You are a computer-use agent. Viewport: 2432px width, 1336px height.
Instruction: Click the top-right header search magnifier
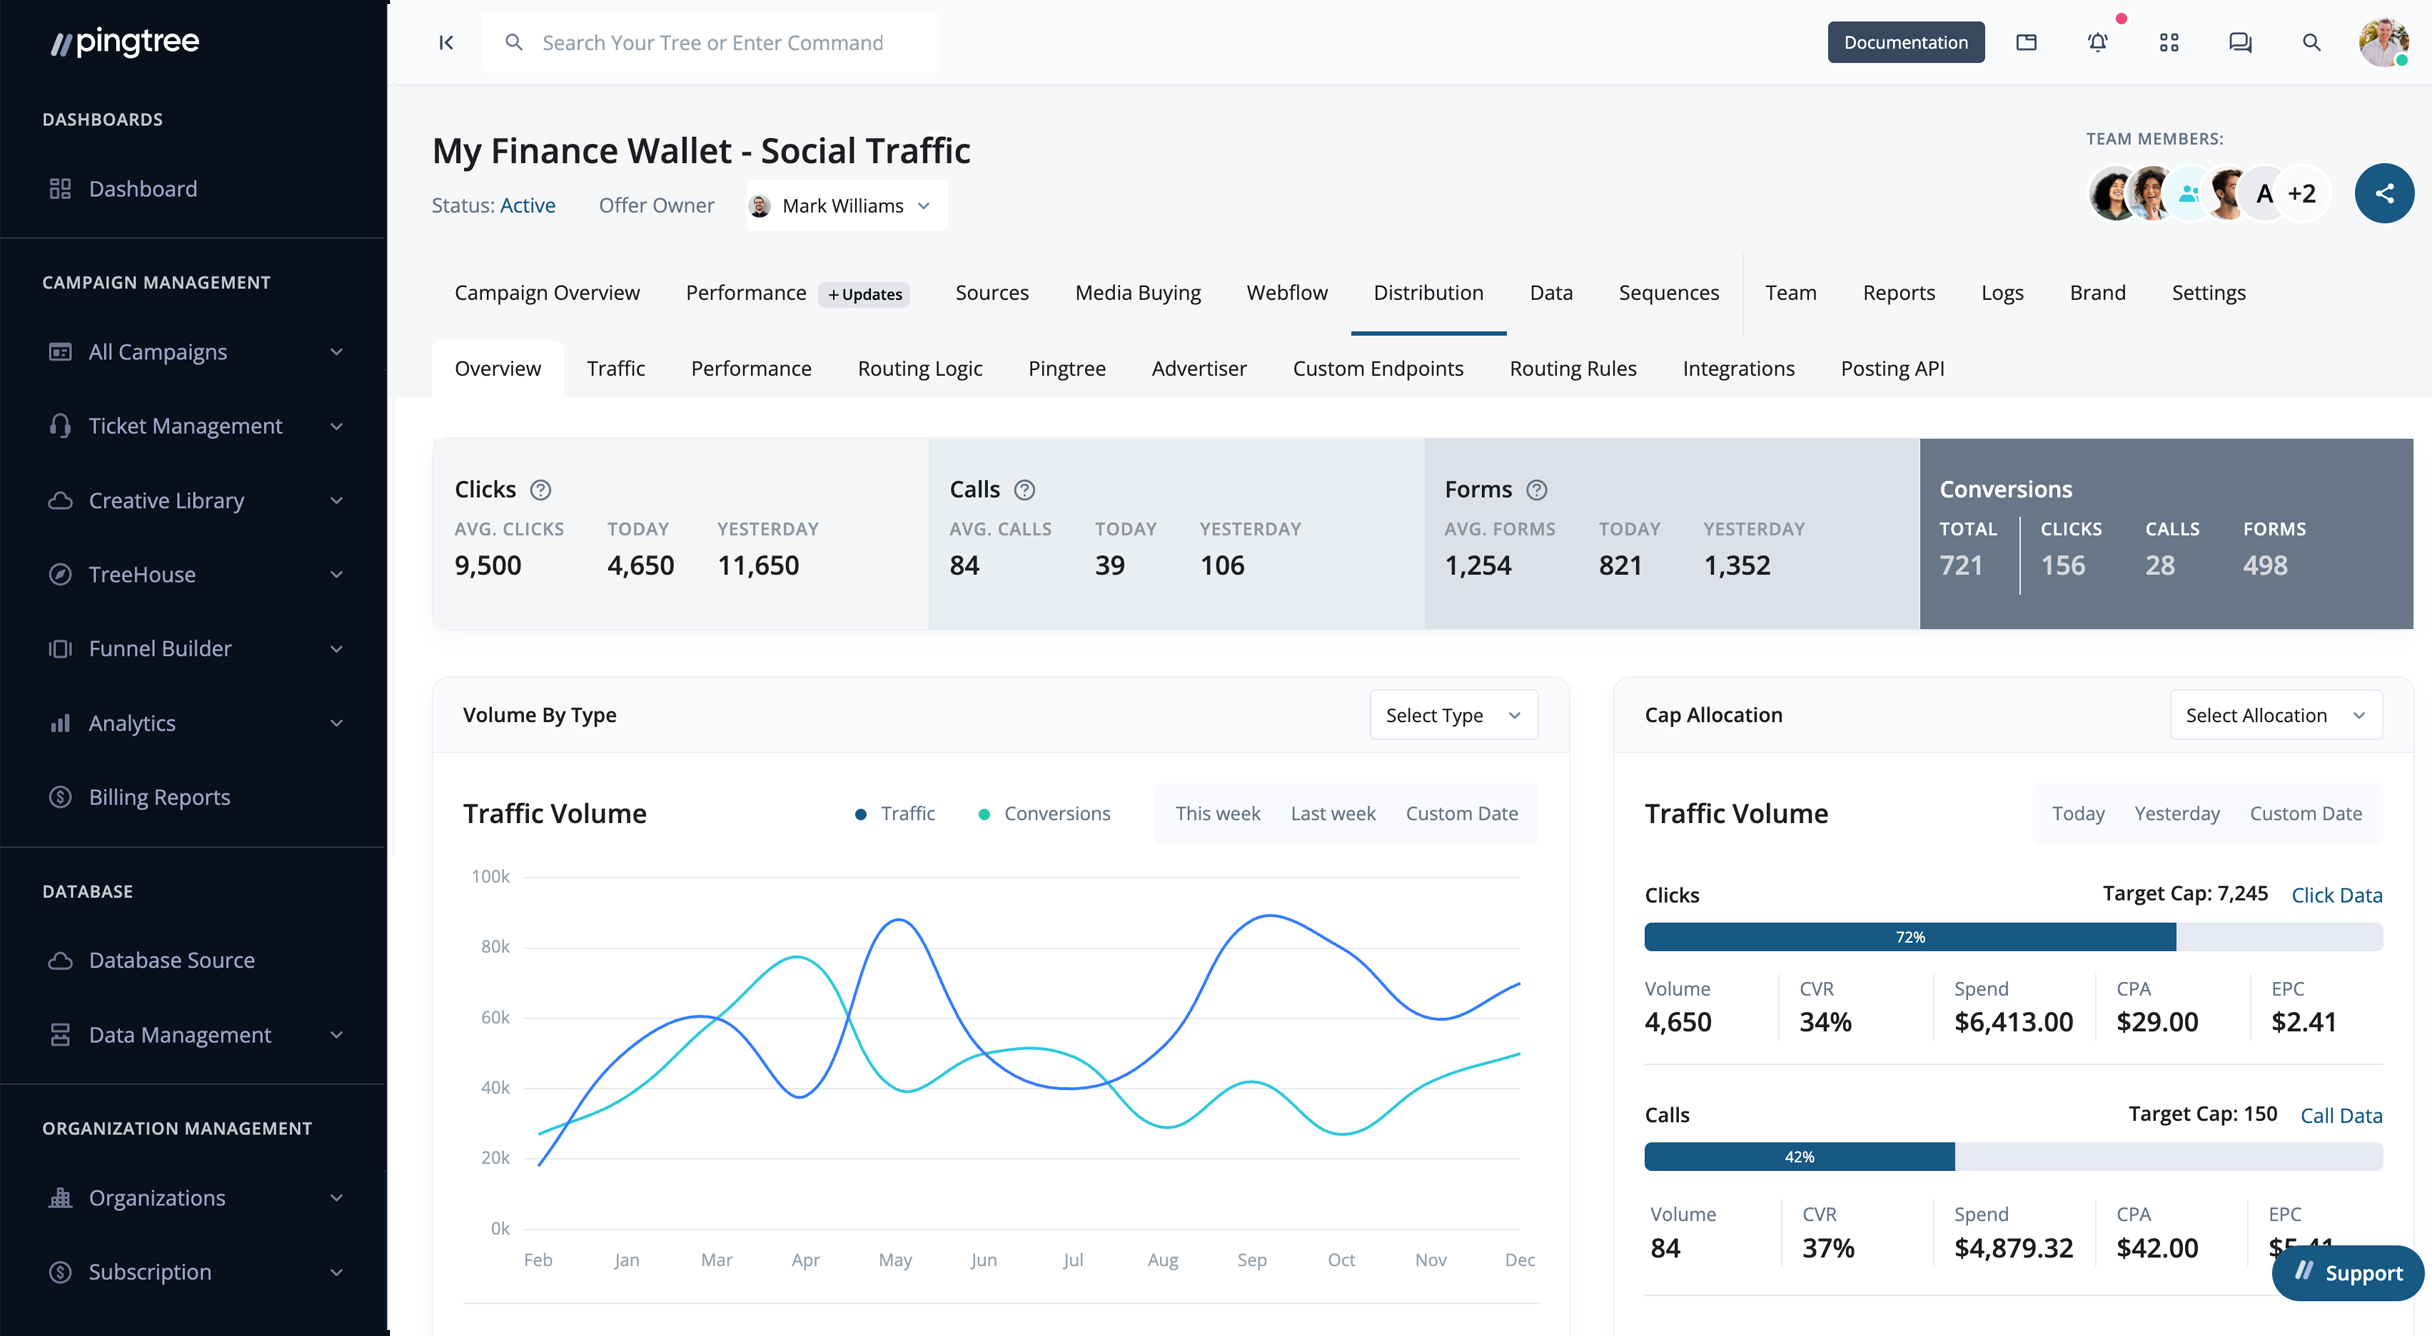point(2311,42)
